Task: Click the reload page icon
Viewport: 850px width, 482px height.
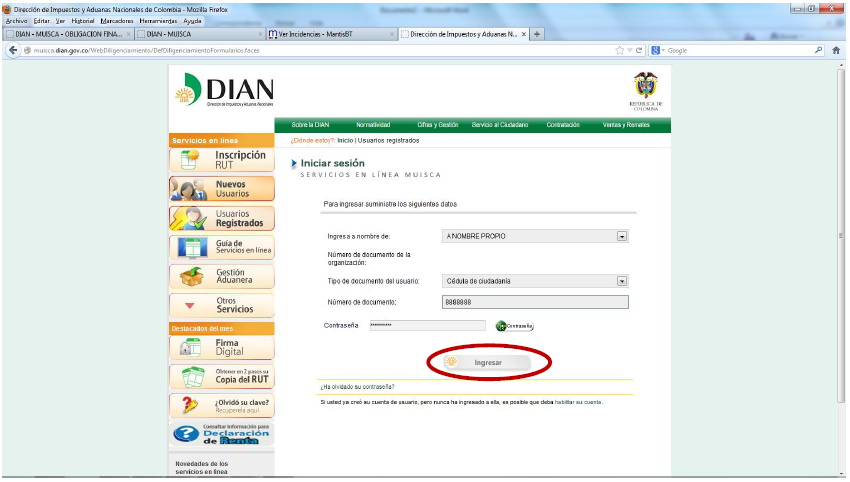Action: (639, 50)
